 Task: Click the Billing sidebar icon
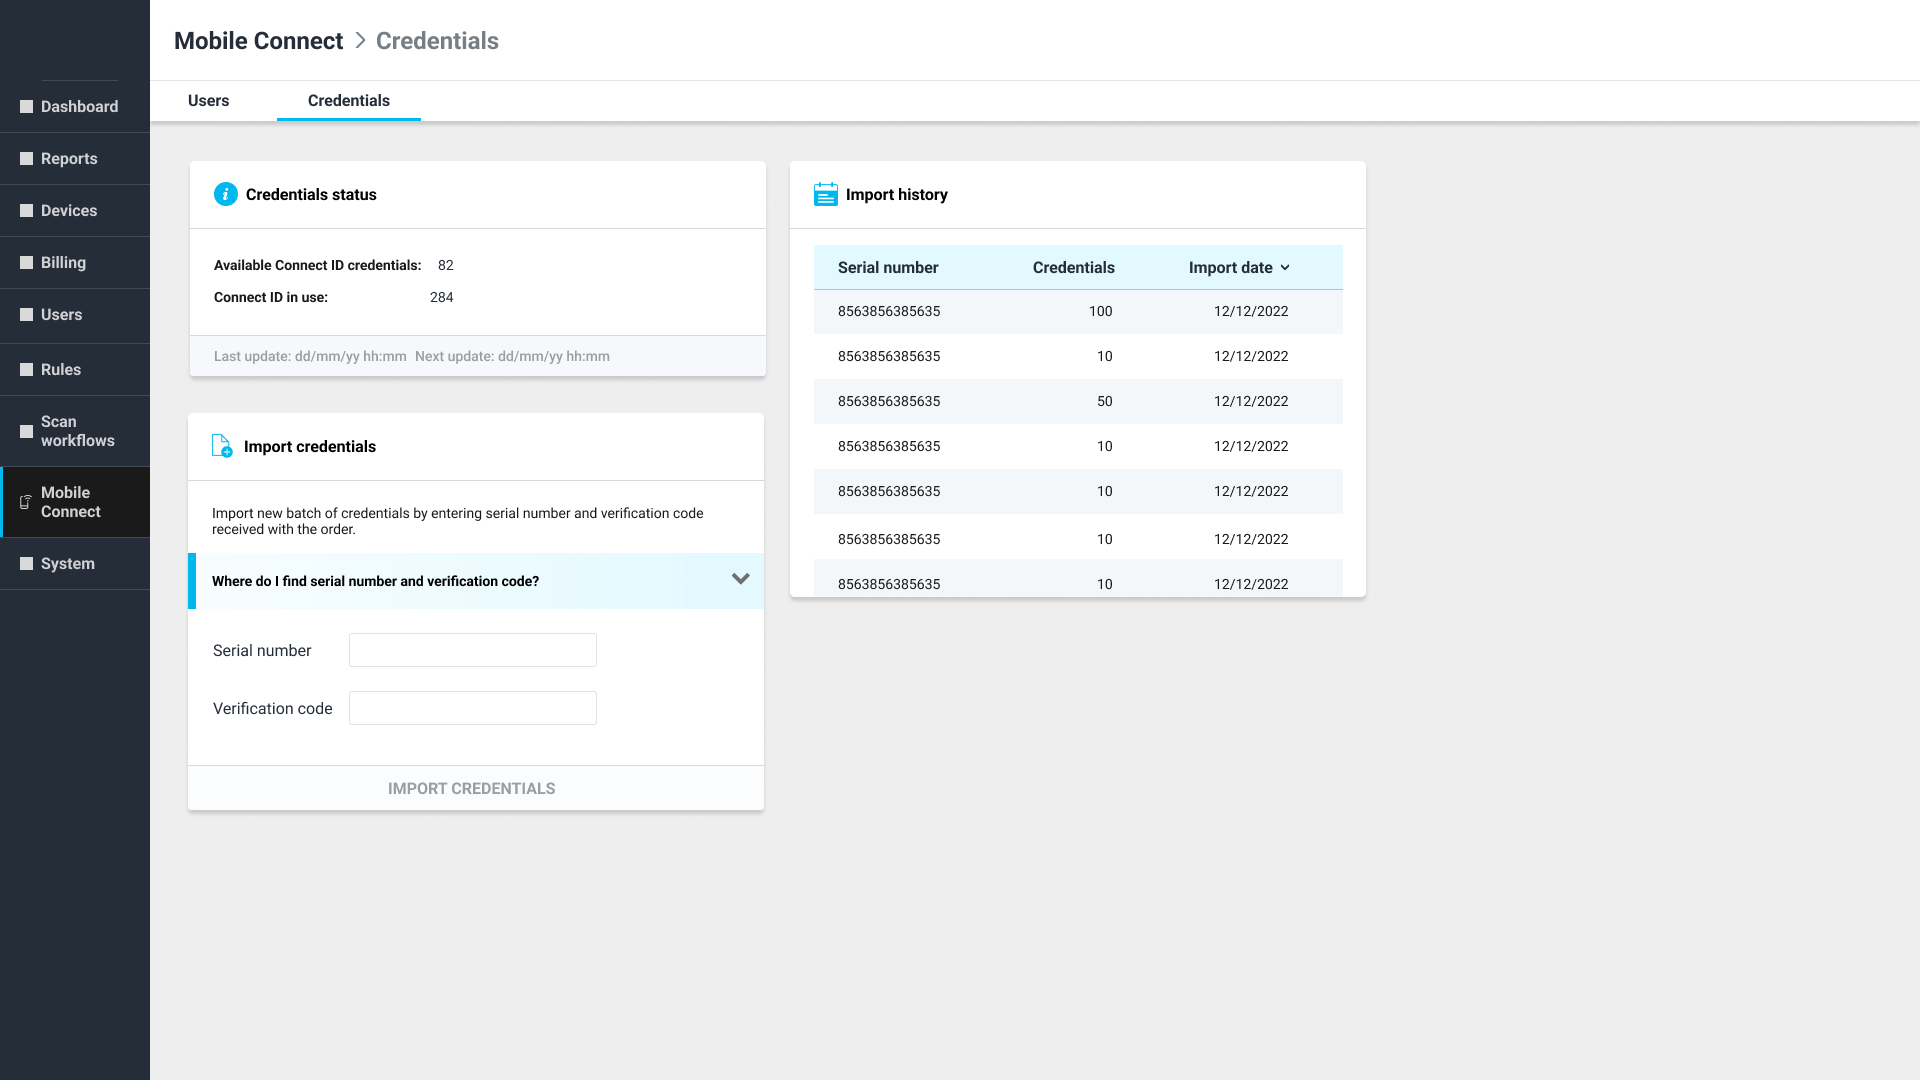click(x=27, y=263)
